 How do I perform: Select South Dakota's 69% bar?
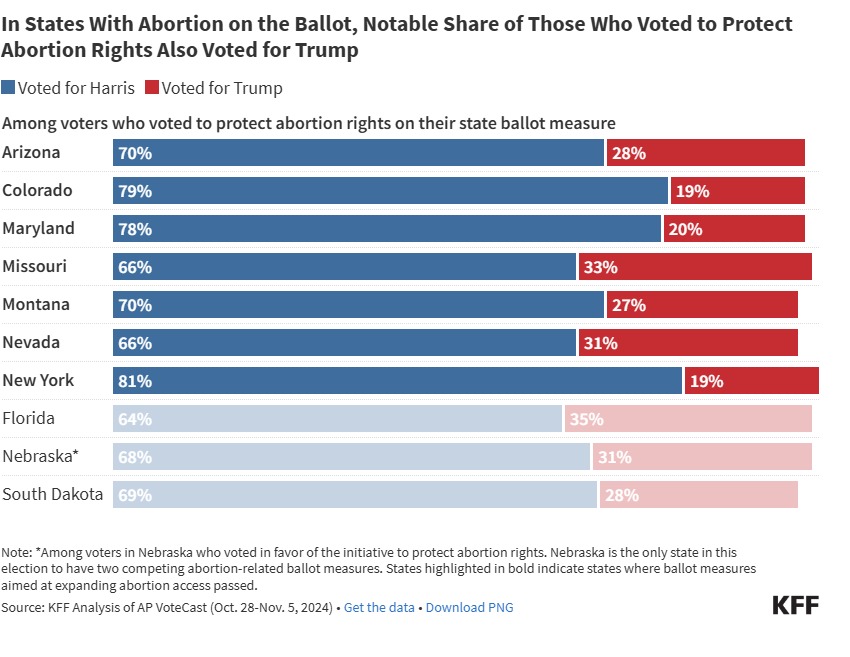[354, 495]
